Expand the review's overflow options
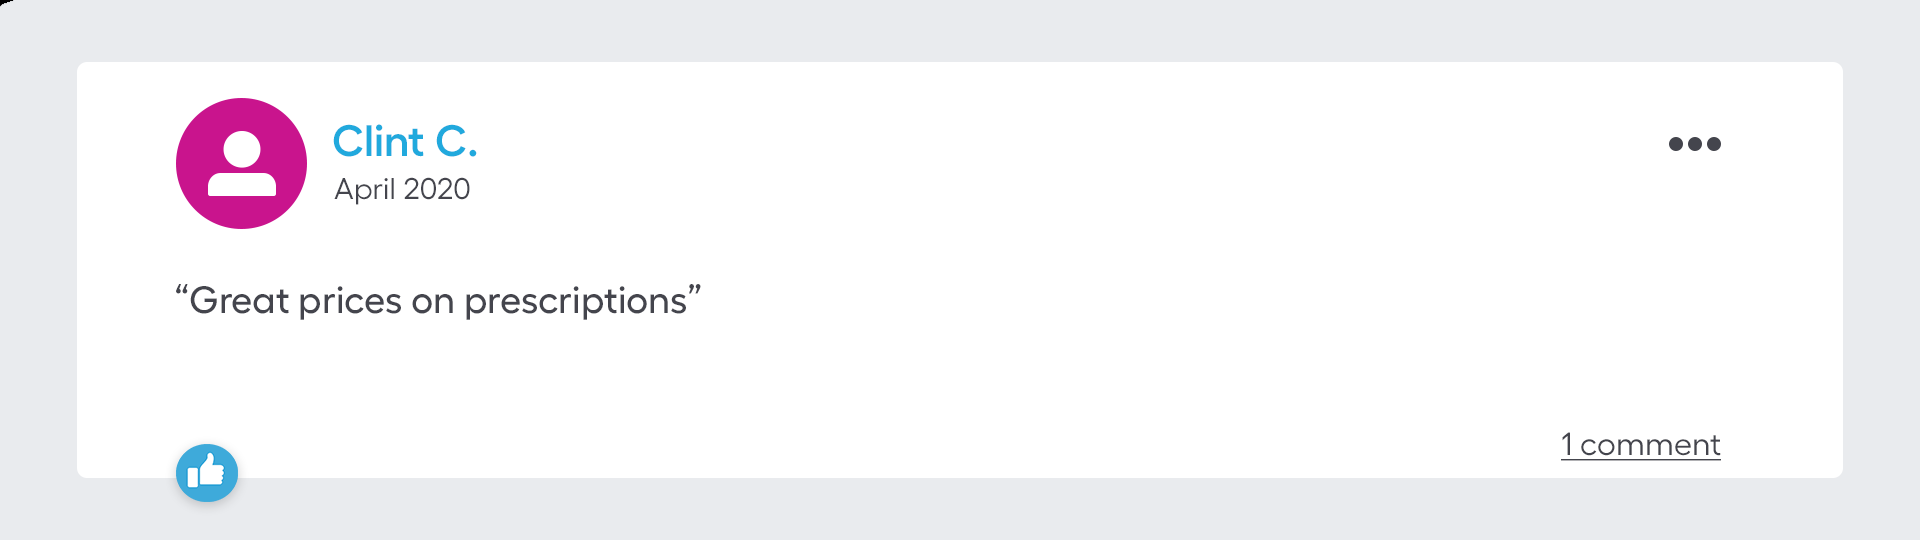Screen dimensions: 1920x540 (x=1694, y=144)
